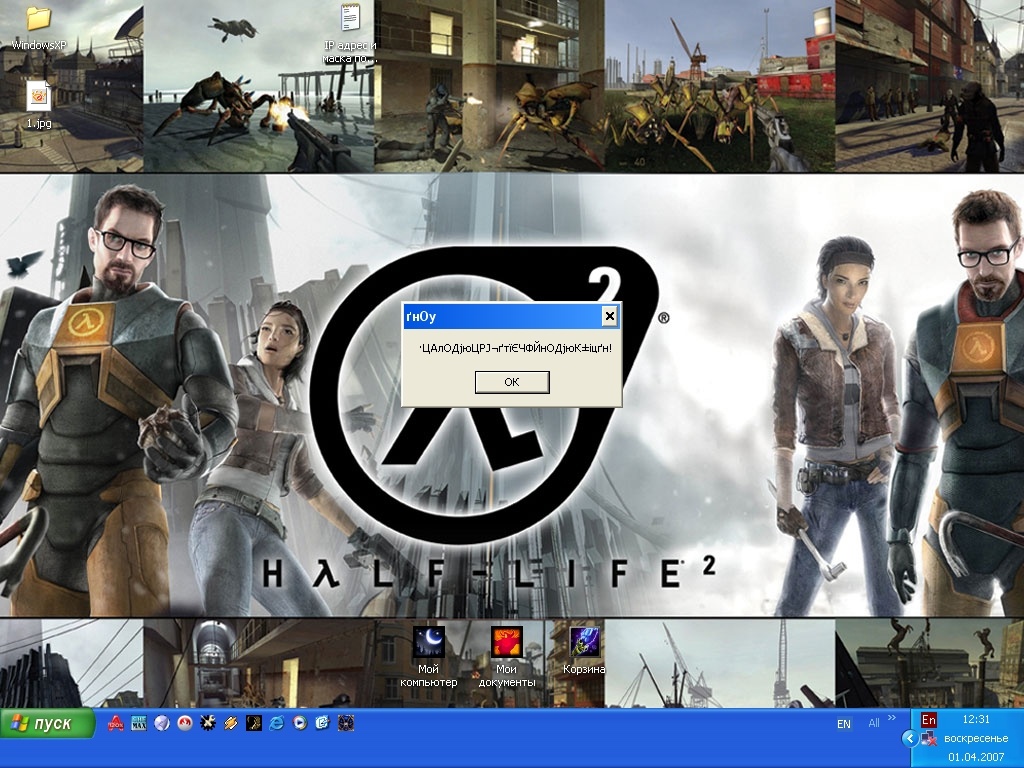This screenshot has height=768, width=1024.
Task: Click OK in the error message box
Action: click(512, 382)
